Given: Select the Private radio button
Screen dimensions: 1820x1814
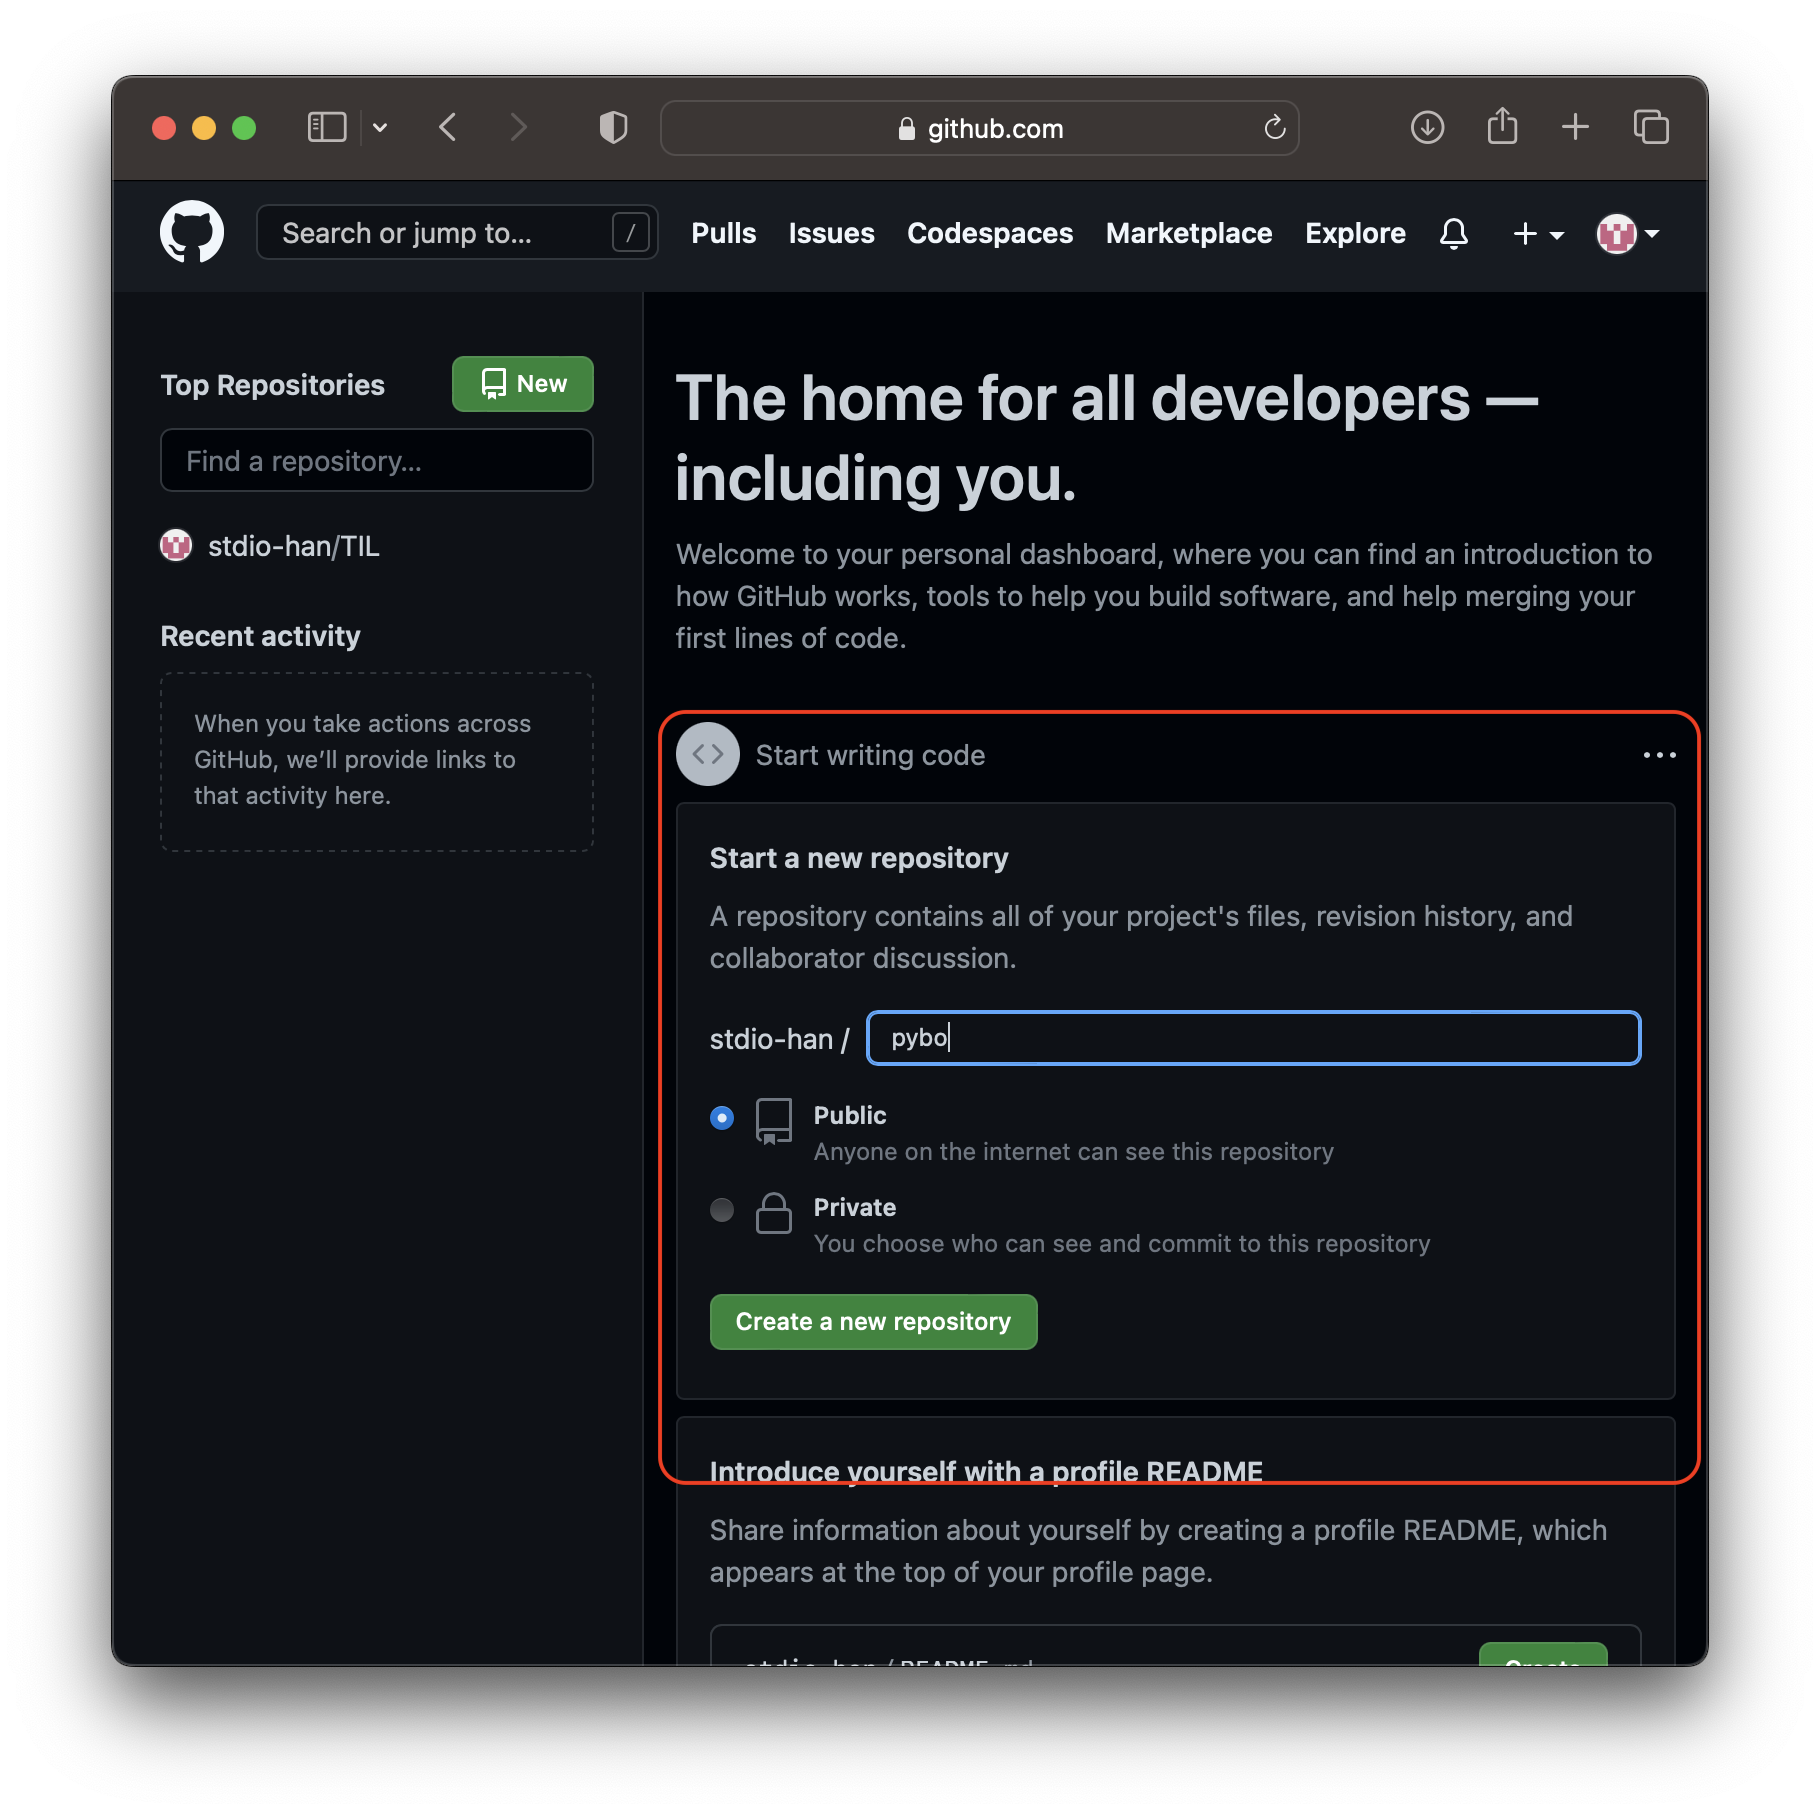Looking at the screenshot, I should [x=722, y=1209].
